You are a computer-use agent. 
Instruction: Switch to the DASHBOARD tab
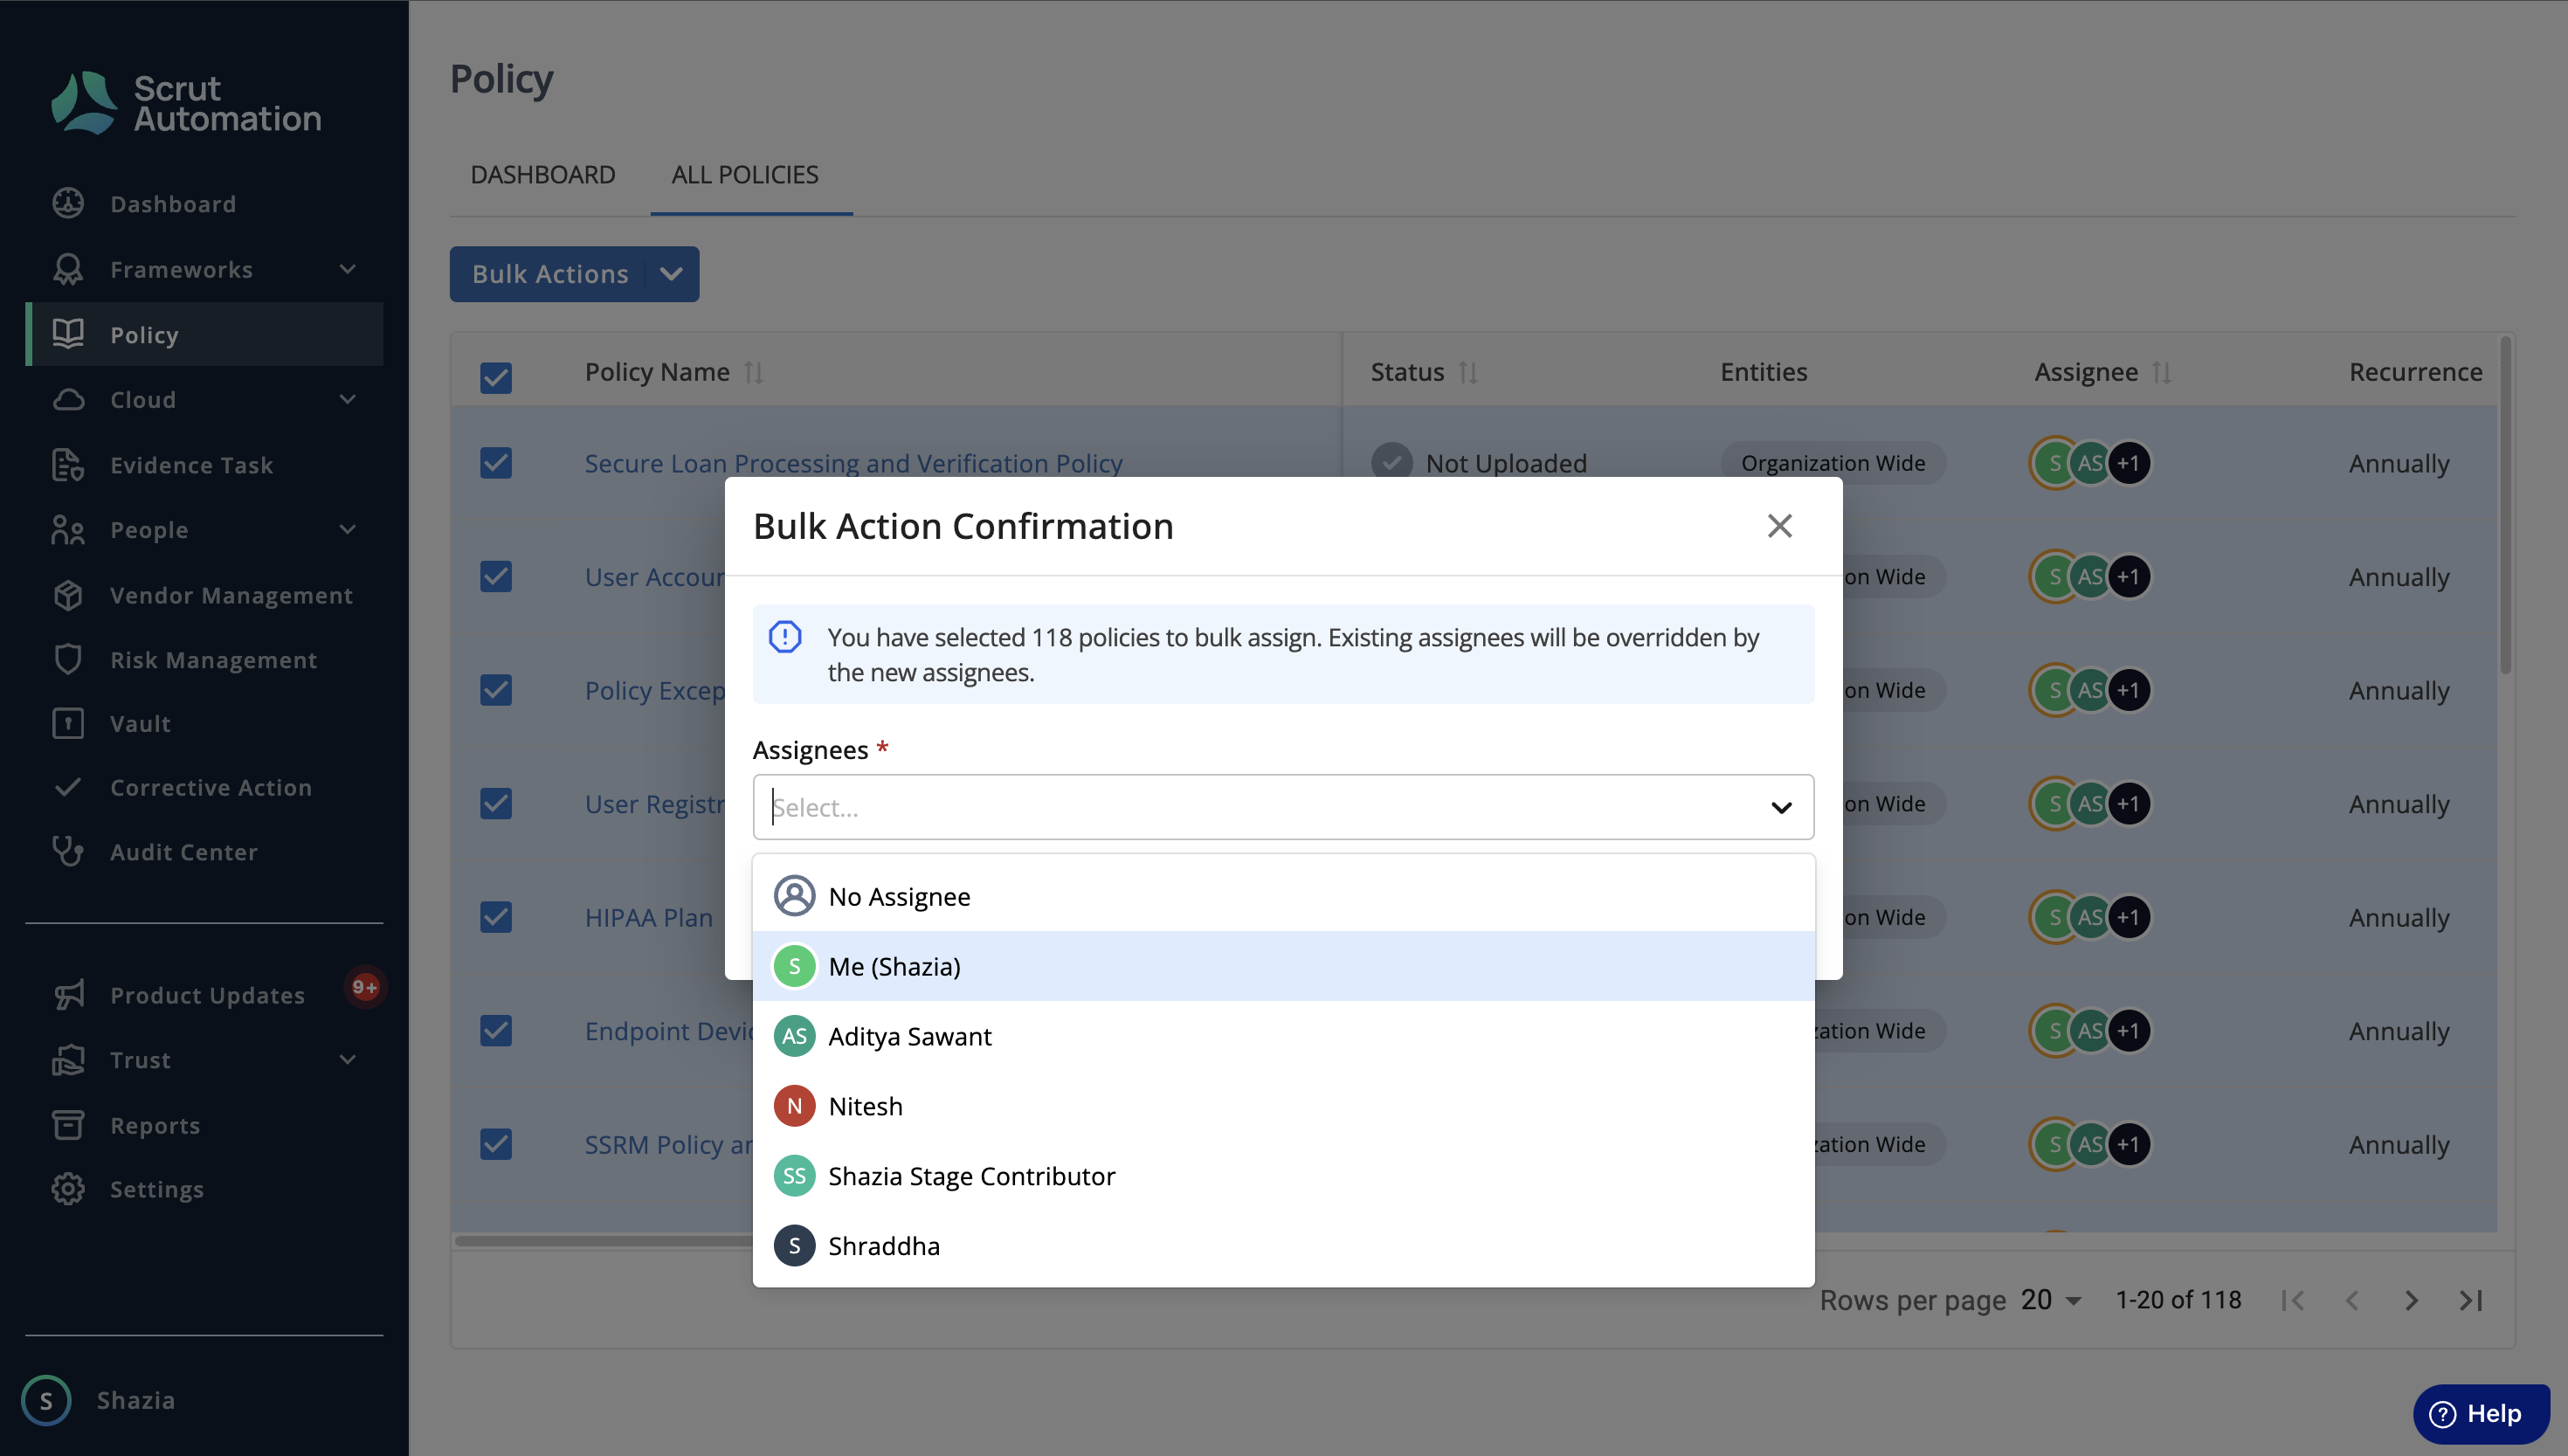(x=543, y=174)
